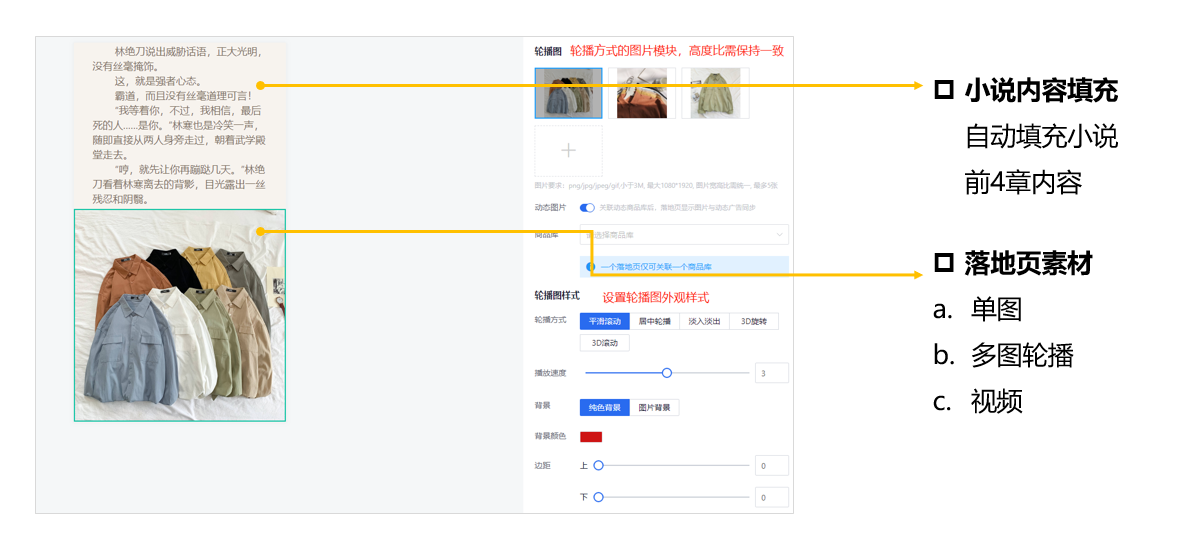Screen dimensions: 1188x547
Task: Select the 图片背景 background option
Action: coord(654,408)
